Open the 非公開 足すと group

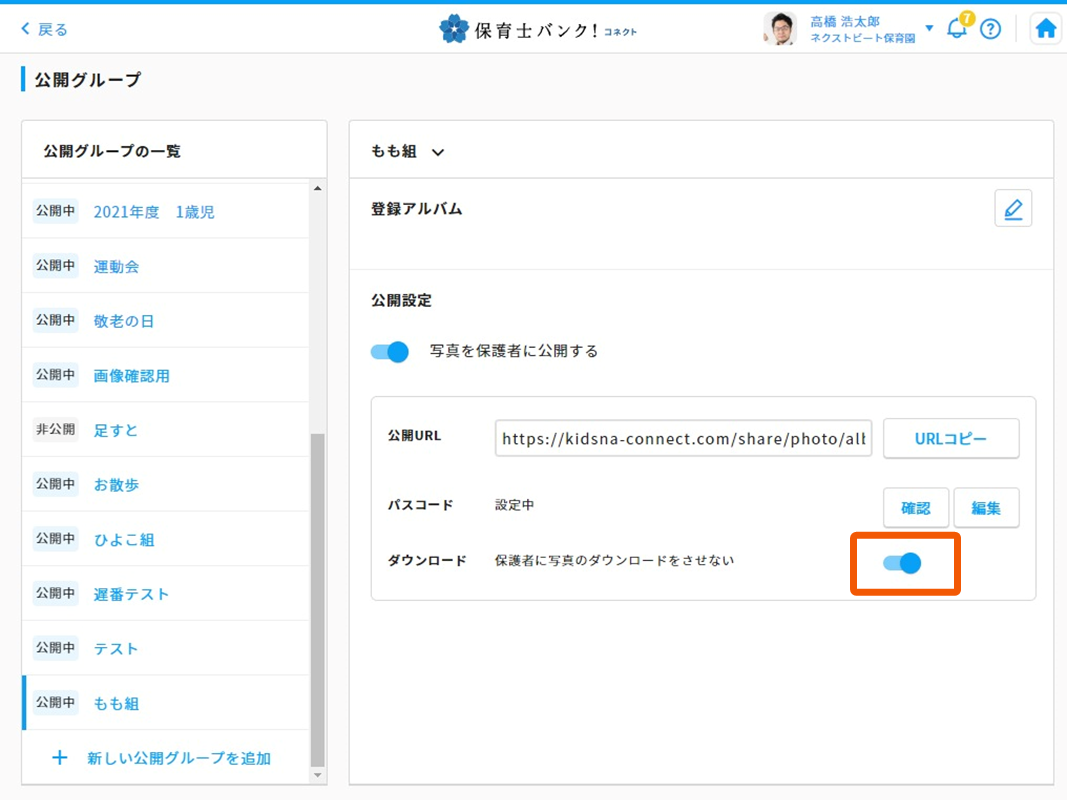(116, 431)
